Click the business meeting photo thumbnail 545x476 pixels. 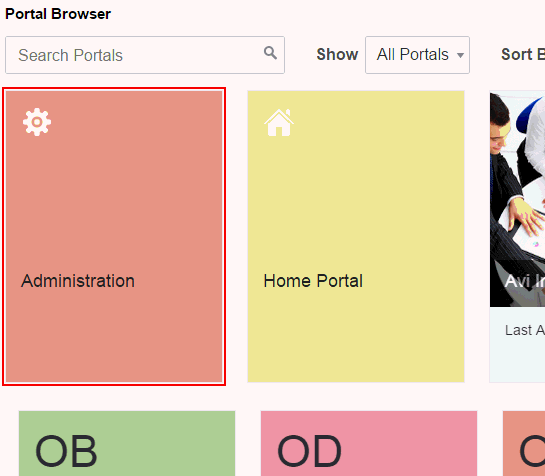point(517,199)
